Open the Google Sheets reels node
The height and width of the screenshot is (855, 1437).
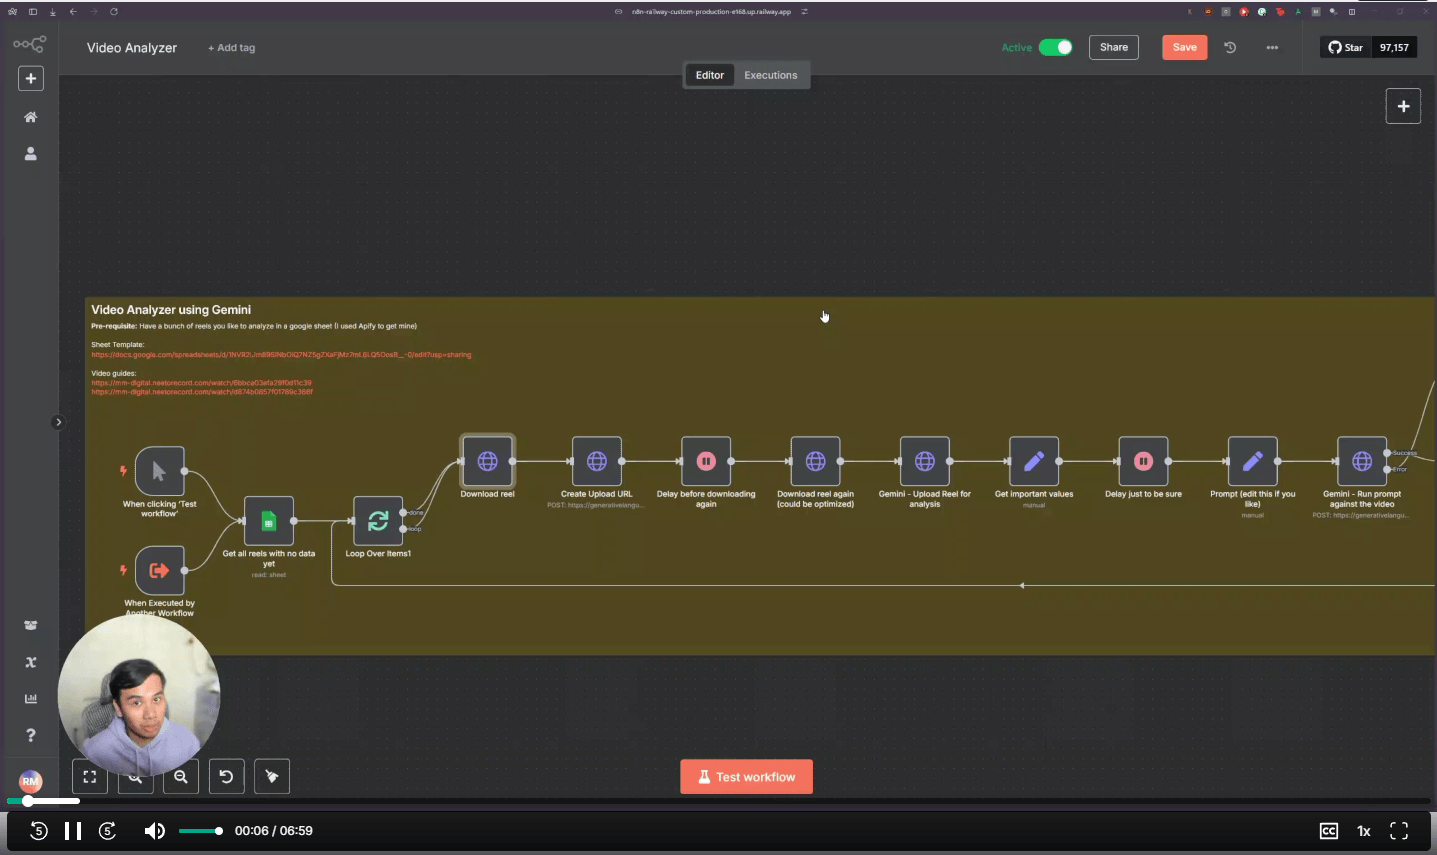[268, 520]
